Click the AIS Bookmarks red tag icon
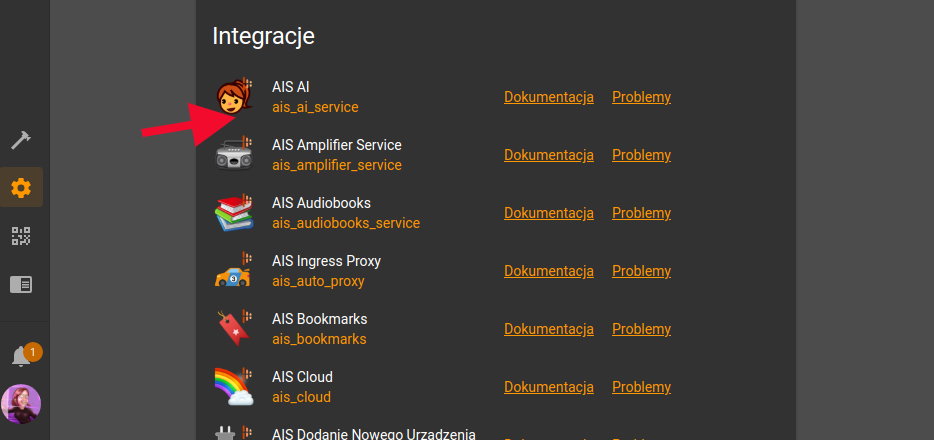934x440 pixels. (234, 328)
